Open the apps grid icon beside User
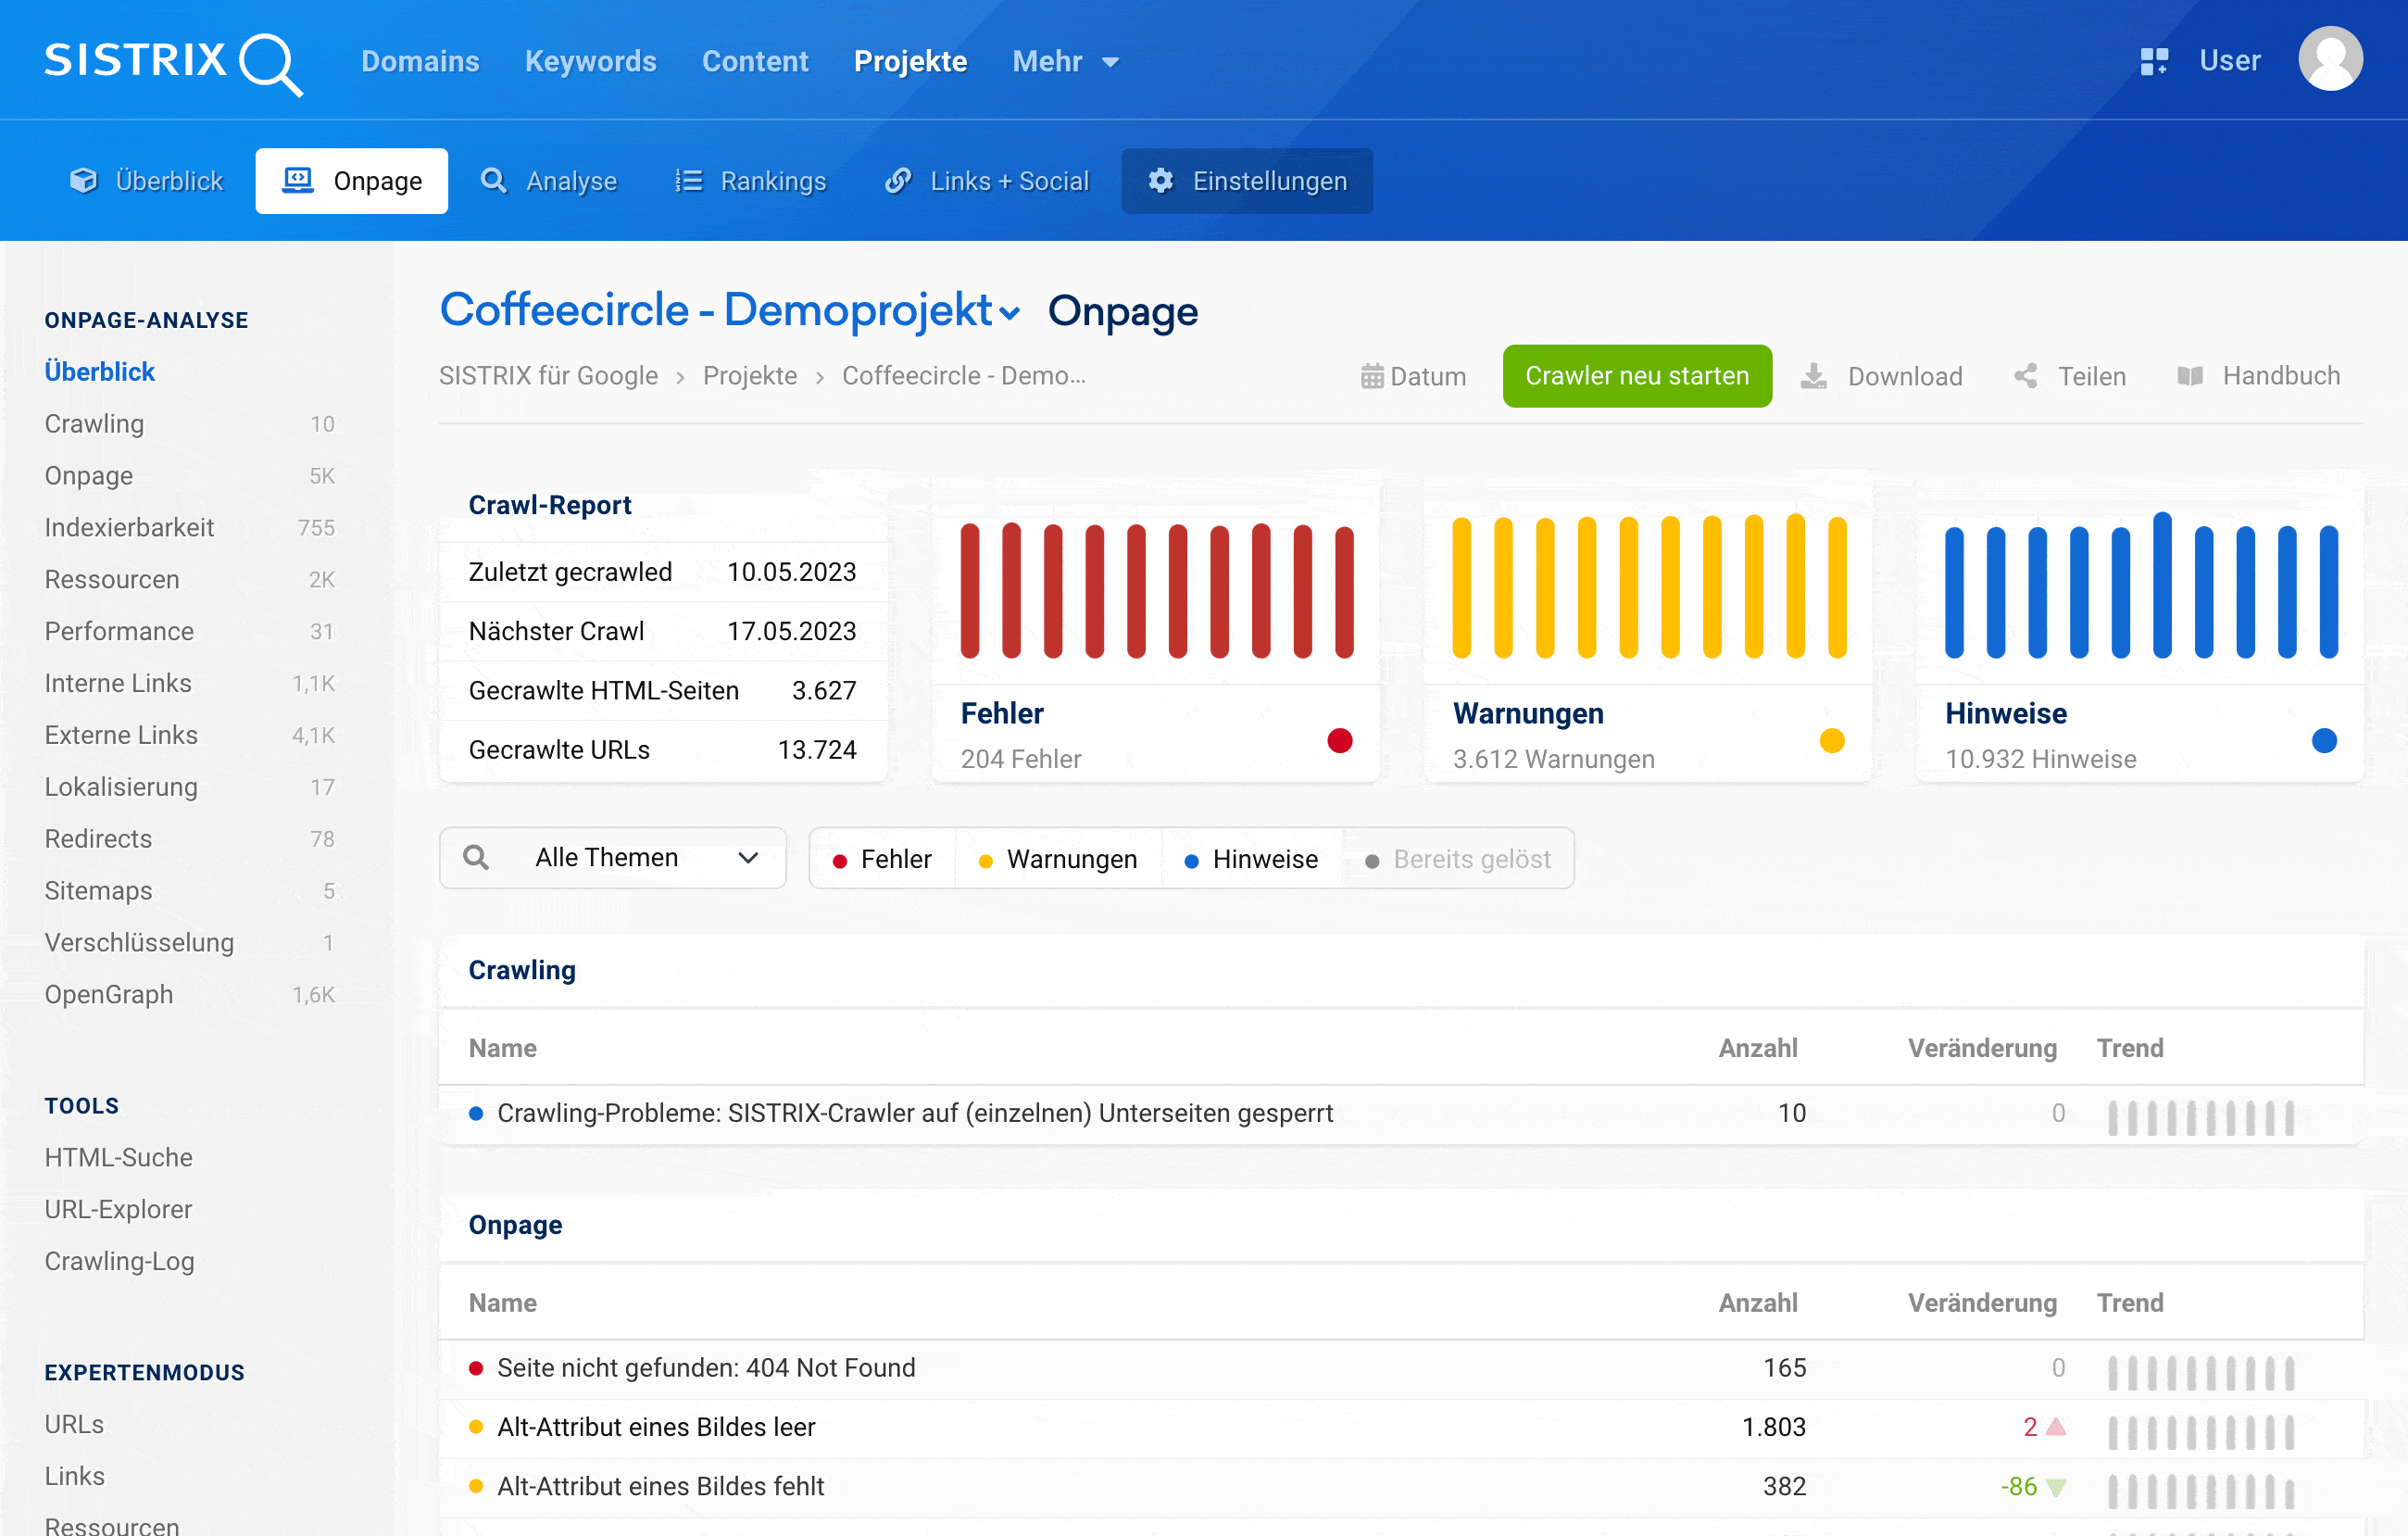This screenshot has height=1536, width=2408. (2153, 61)
